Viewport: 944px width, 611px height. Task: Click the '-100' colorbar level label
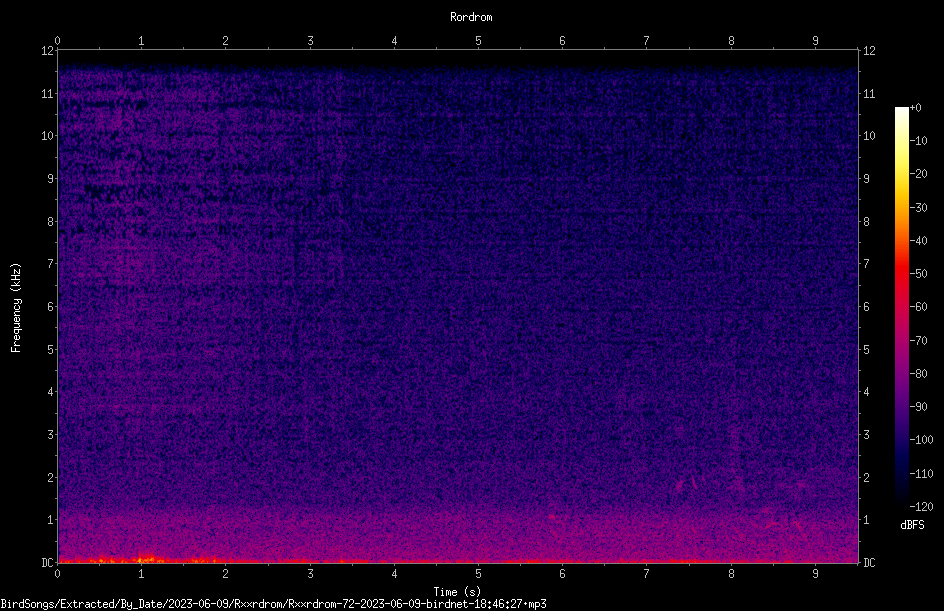click(922, 440)
